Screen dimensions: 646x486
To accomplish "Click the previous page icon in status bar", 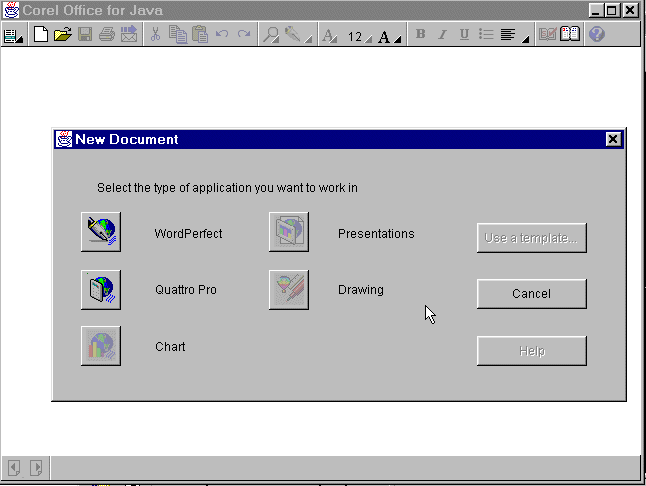I will click(x=14, y=468).
